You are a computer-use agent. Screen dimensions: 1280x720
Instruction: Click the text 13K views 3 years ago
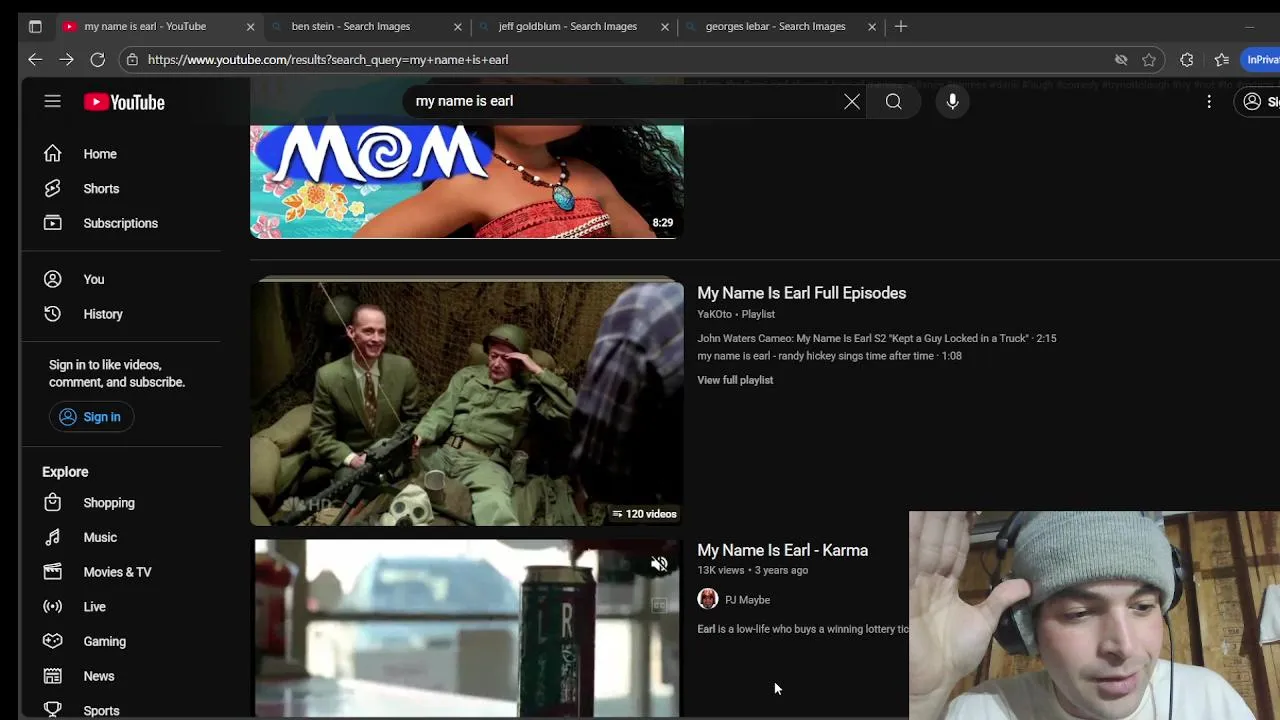click(x=752, y=570)
